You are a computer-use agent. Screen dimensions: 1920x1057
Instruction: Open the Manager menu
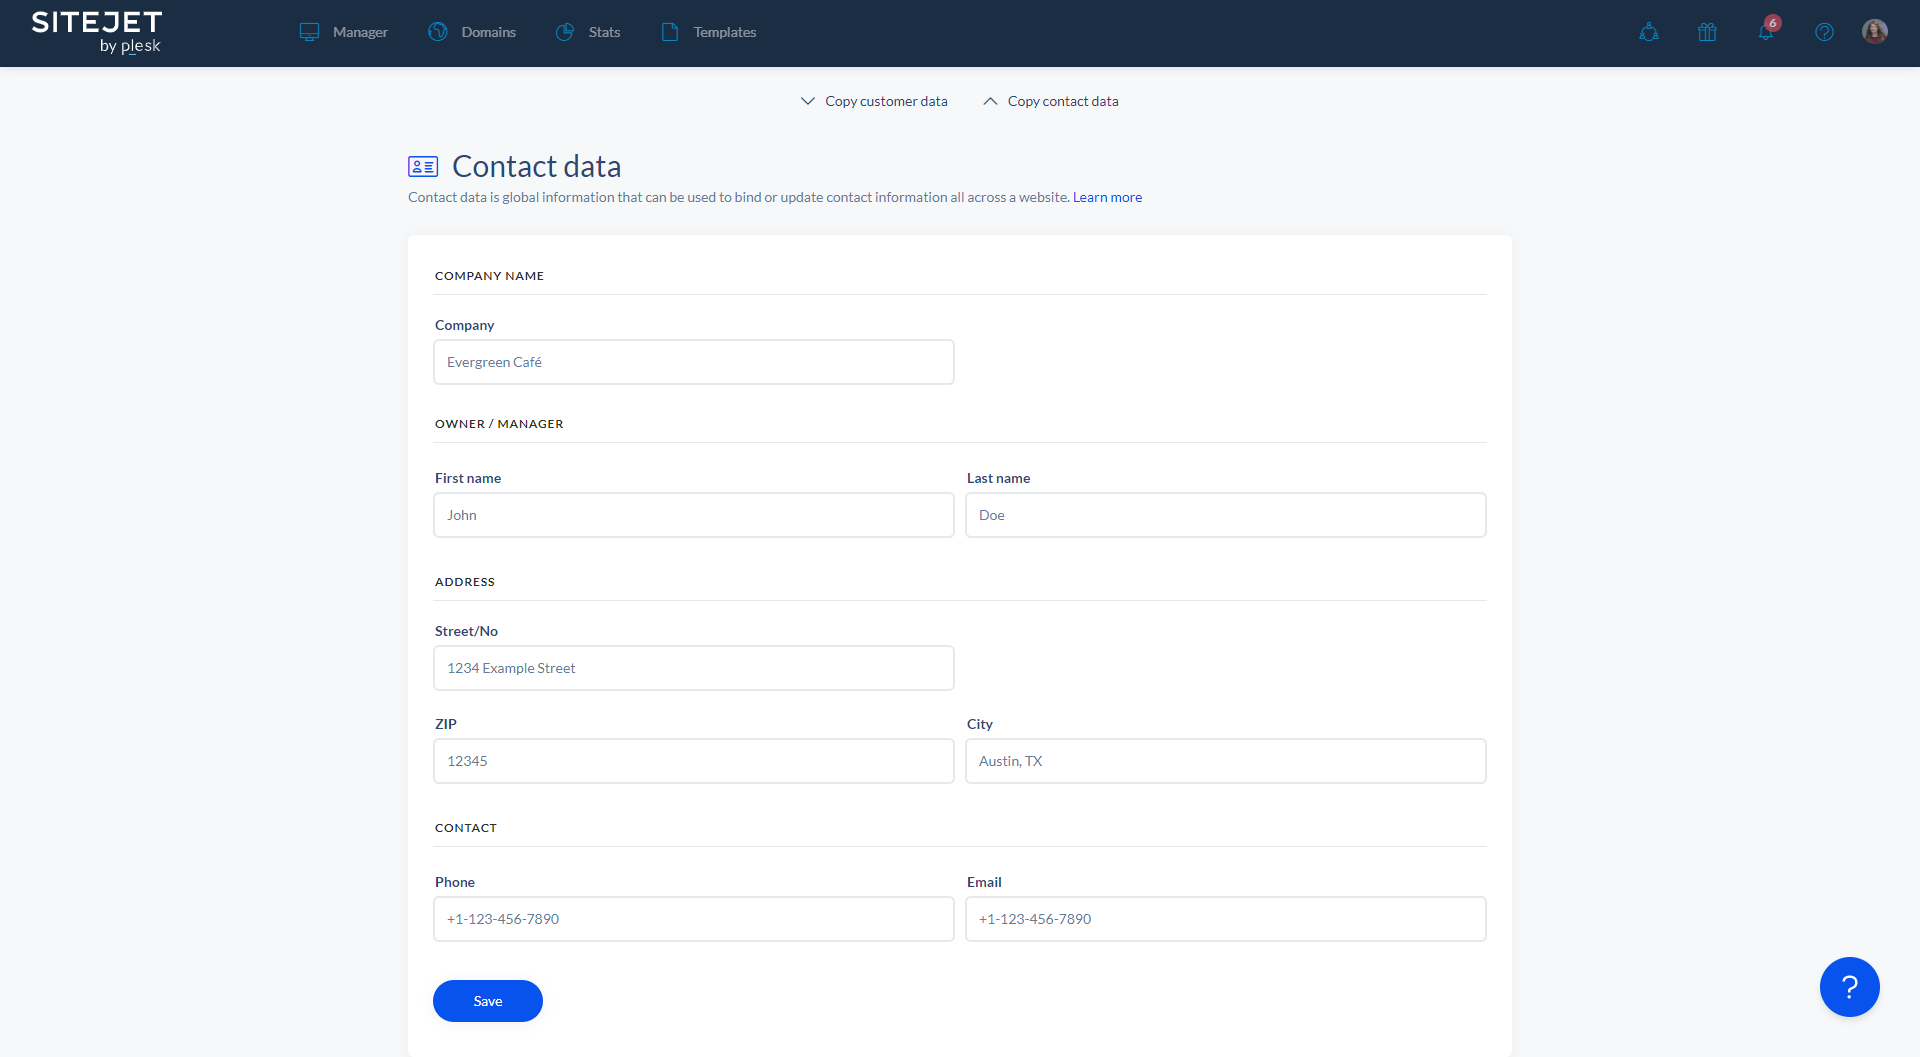344,32
